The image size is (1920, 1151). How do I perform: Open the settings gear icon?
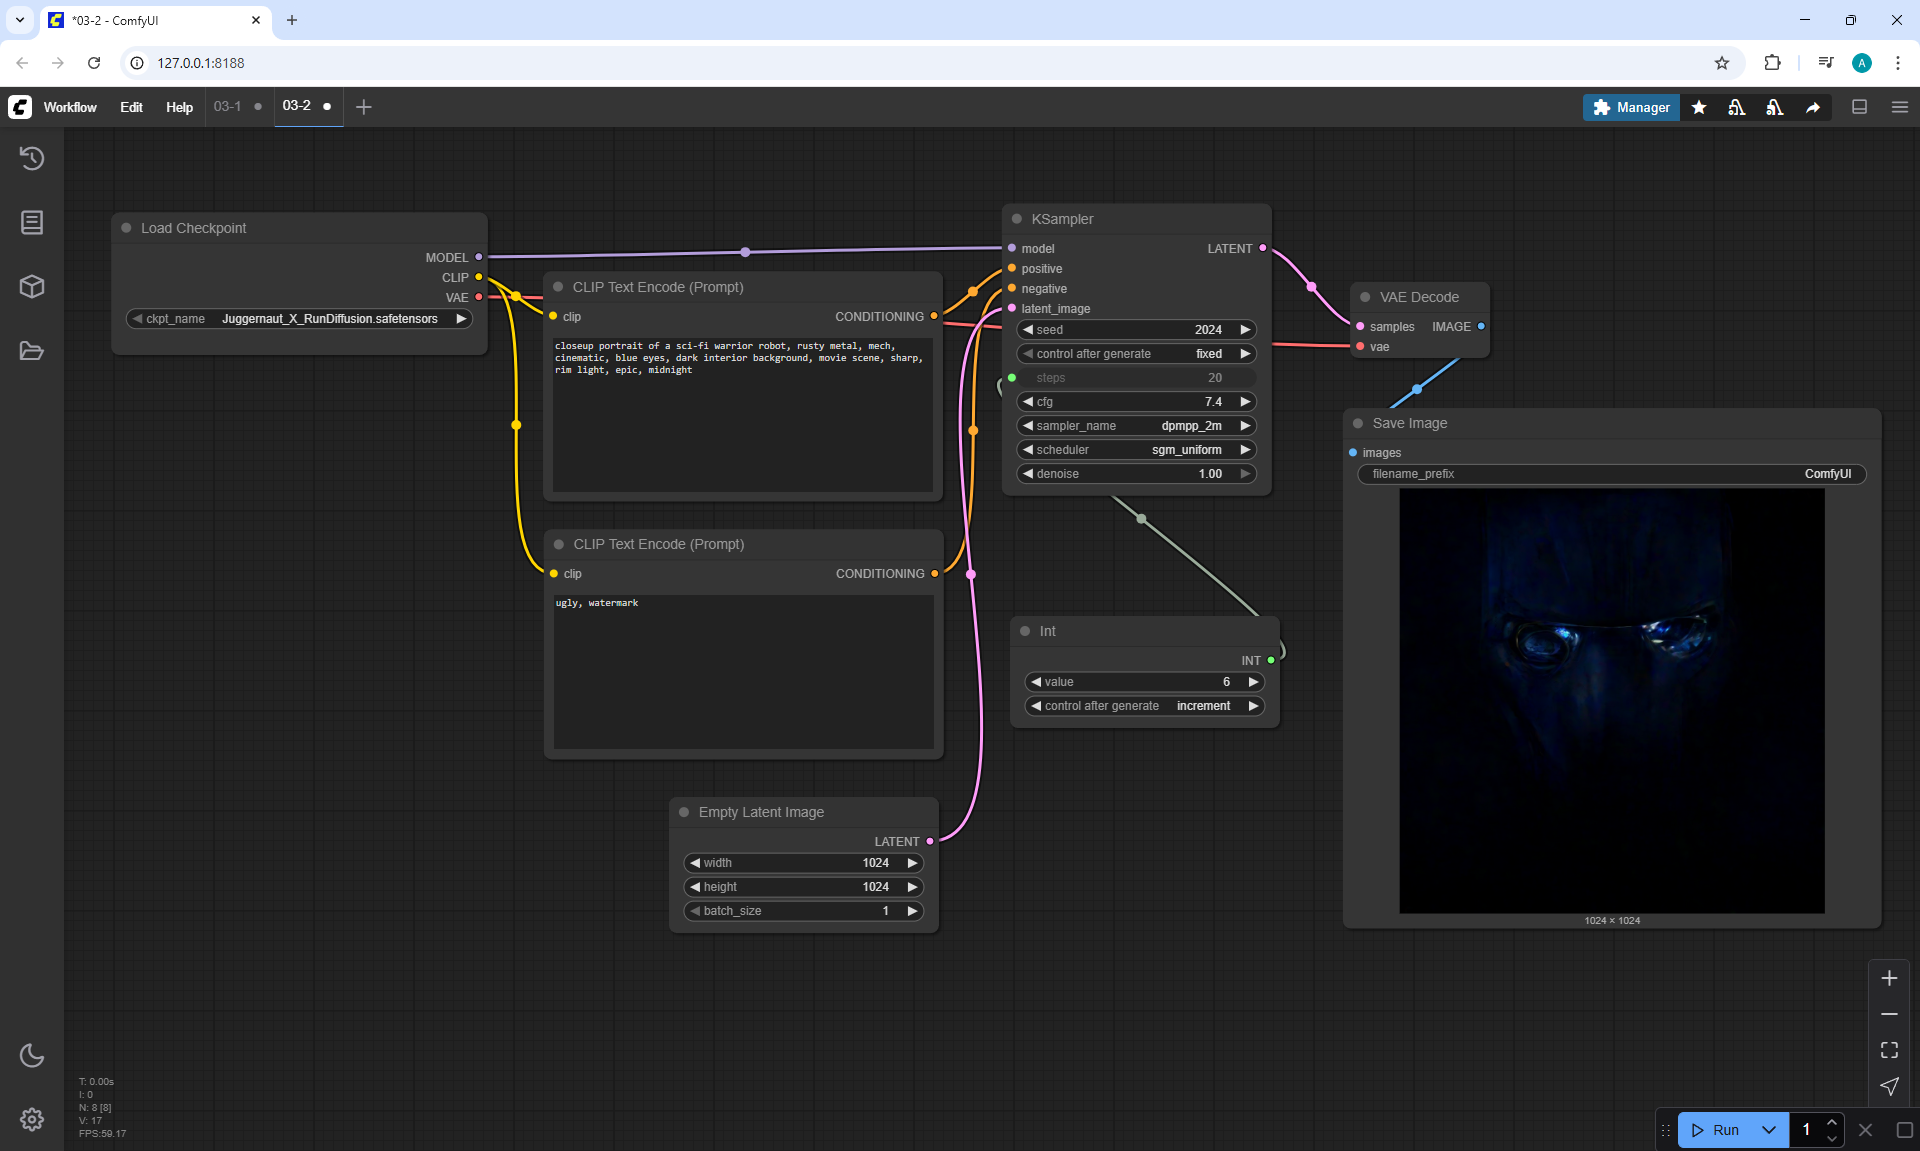[x=32, y=1119]
